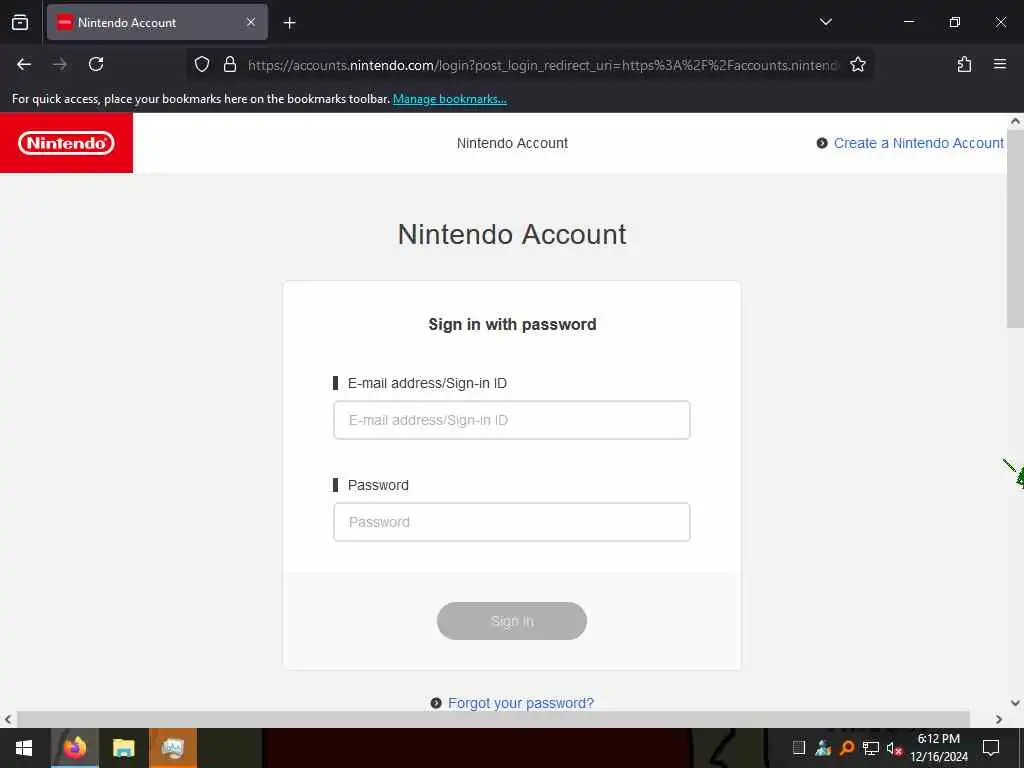
Task: Open Firefox hamburger application menu
Action: 999,64
